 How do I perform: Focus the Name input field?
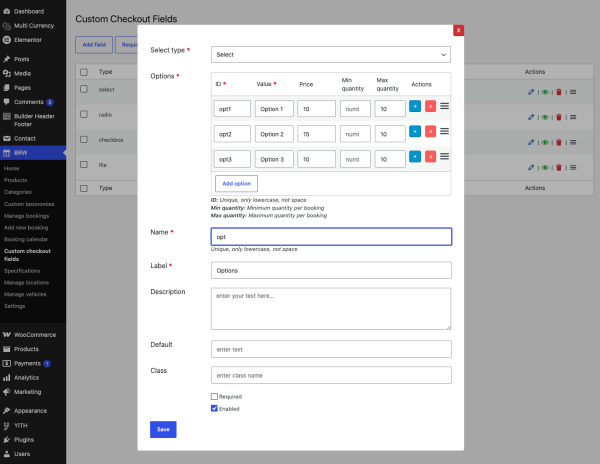point(331,237)
